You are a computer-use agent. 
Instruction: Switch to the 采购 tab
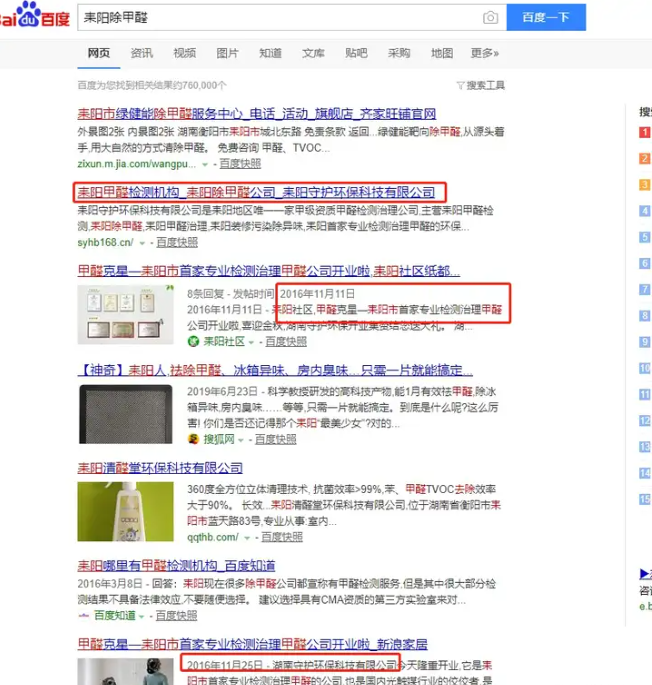399,53
